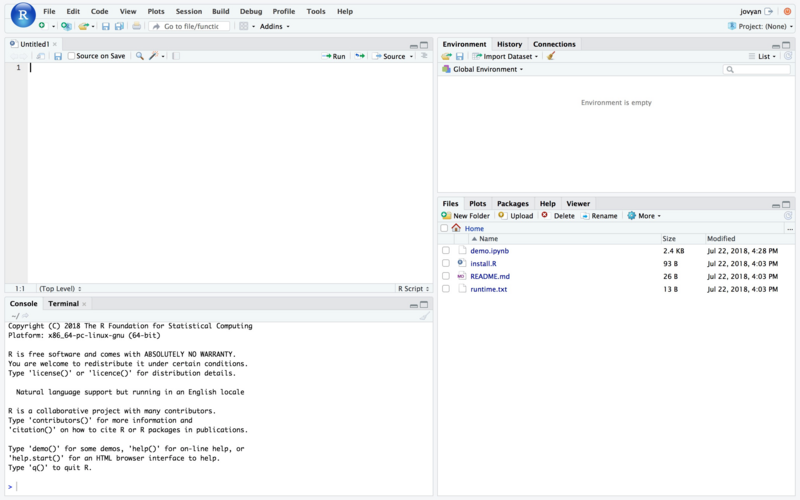Check the box next to demo.ipynb
The width and height of the screenshot is (800, 500).
(x=446, y=251)
